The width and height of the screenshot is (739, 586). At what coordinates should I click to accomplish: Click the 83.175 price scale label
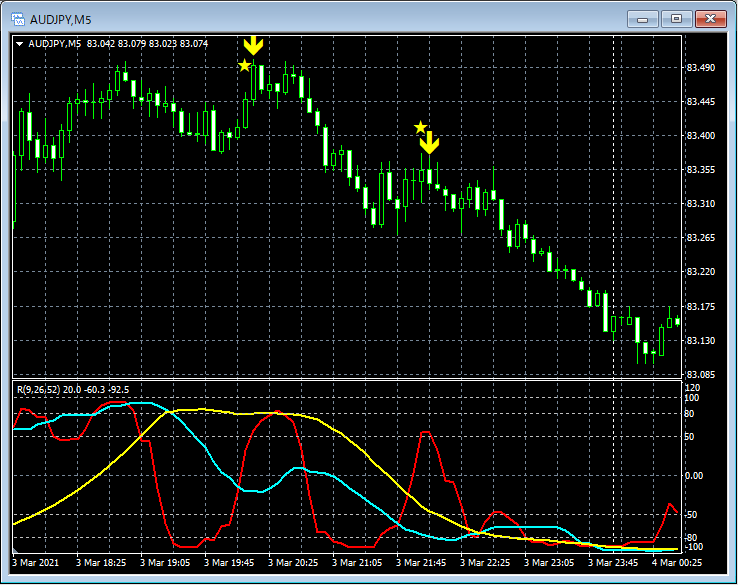tap(700, 307)
